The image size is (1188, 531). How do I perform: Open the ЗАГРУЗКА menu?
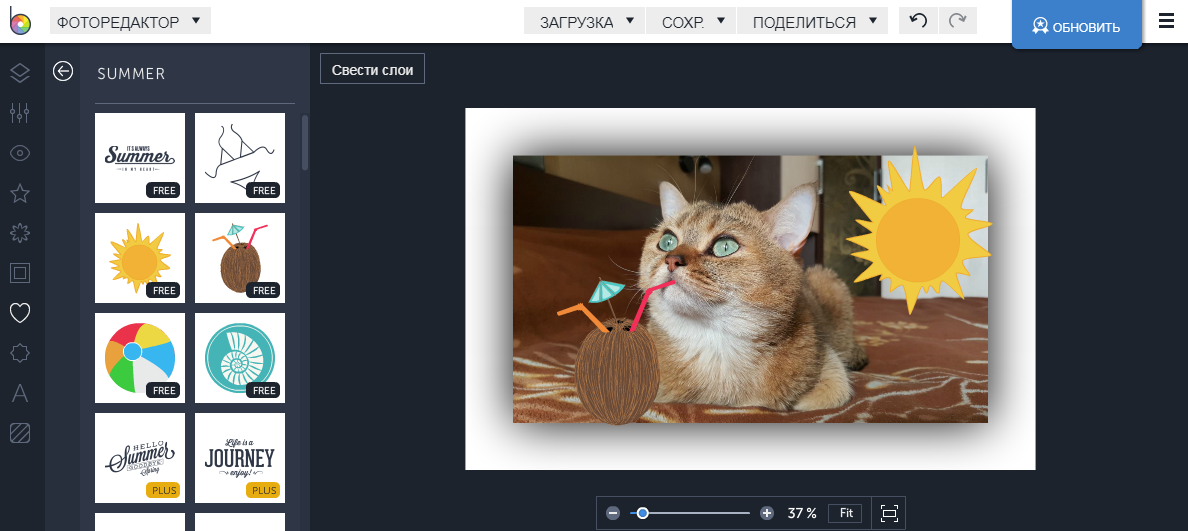(x=584, y=21)
